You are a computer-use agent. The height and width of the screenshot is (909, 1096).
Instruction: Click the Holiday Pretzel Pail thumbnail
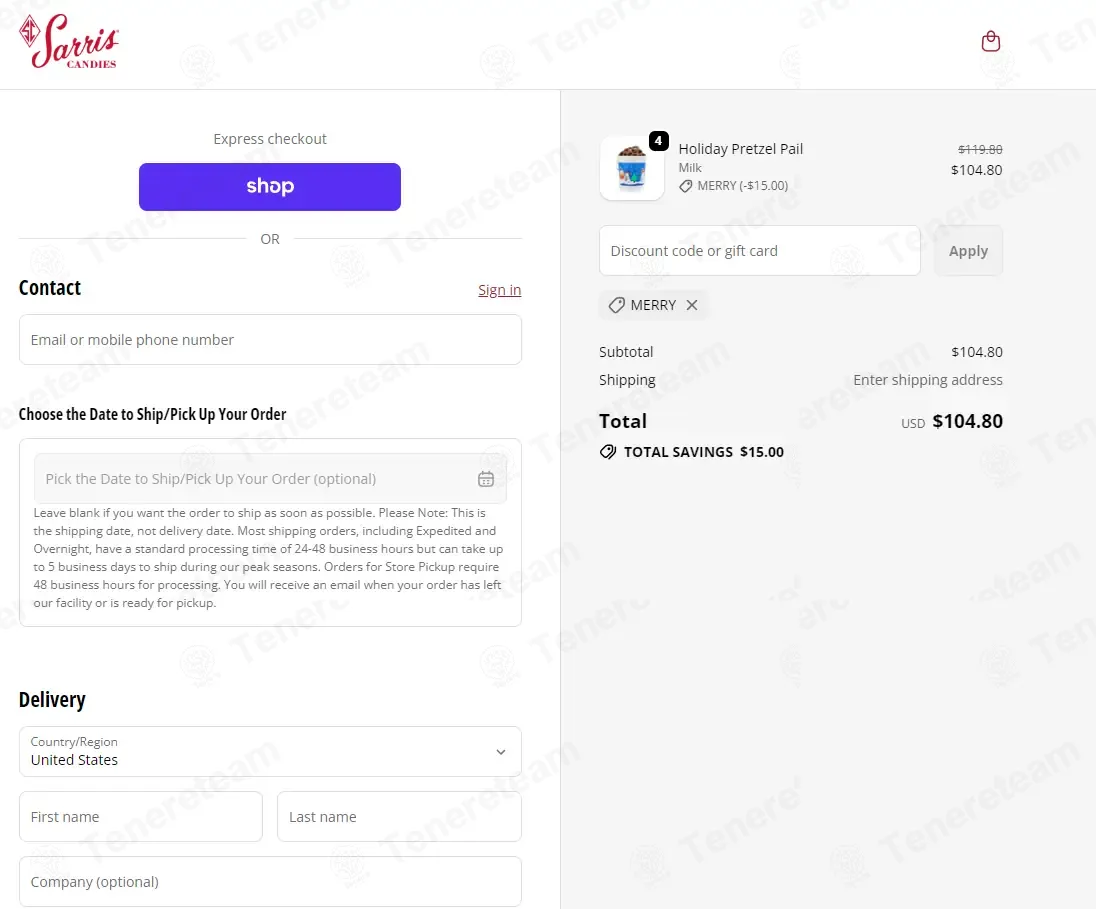[x=632, y=168]
